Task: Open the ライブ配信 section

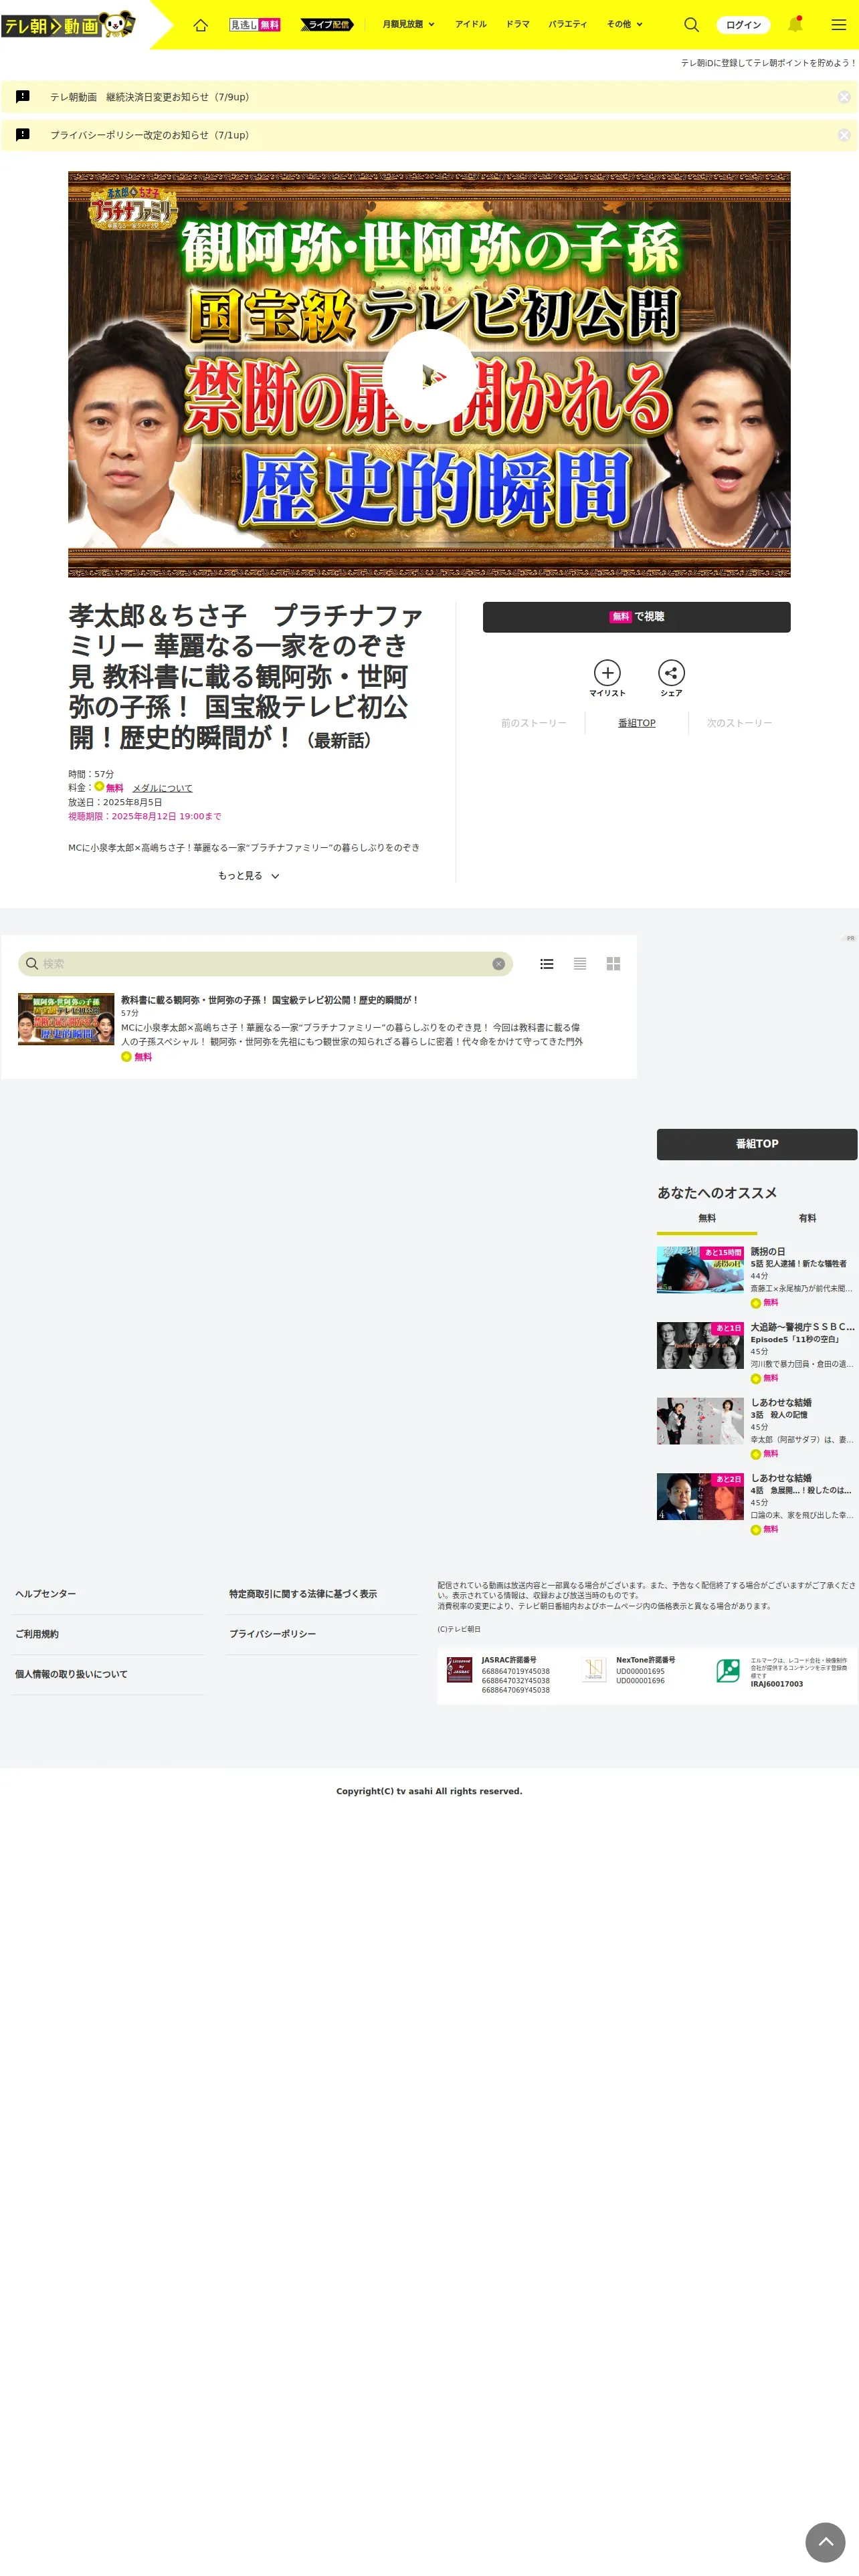Action: pyautogui.click(x=327, y=25)
